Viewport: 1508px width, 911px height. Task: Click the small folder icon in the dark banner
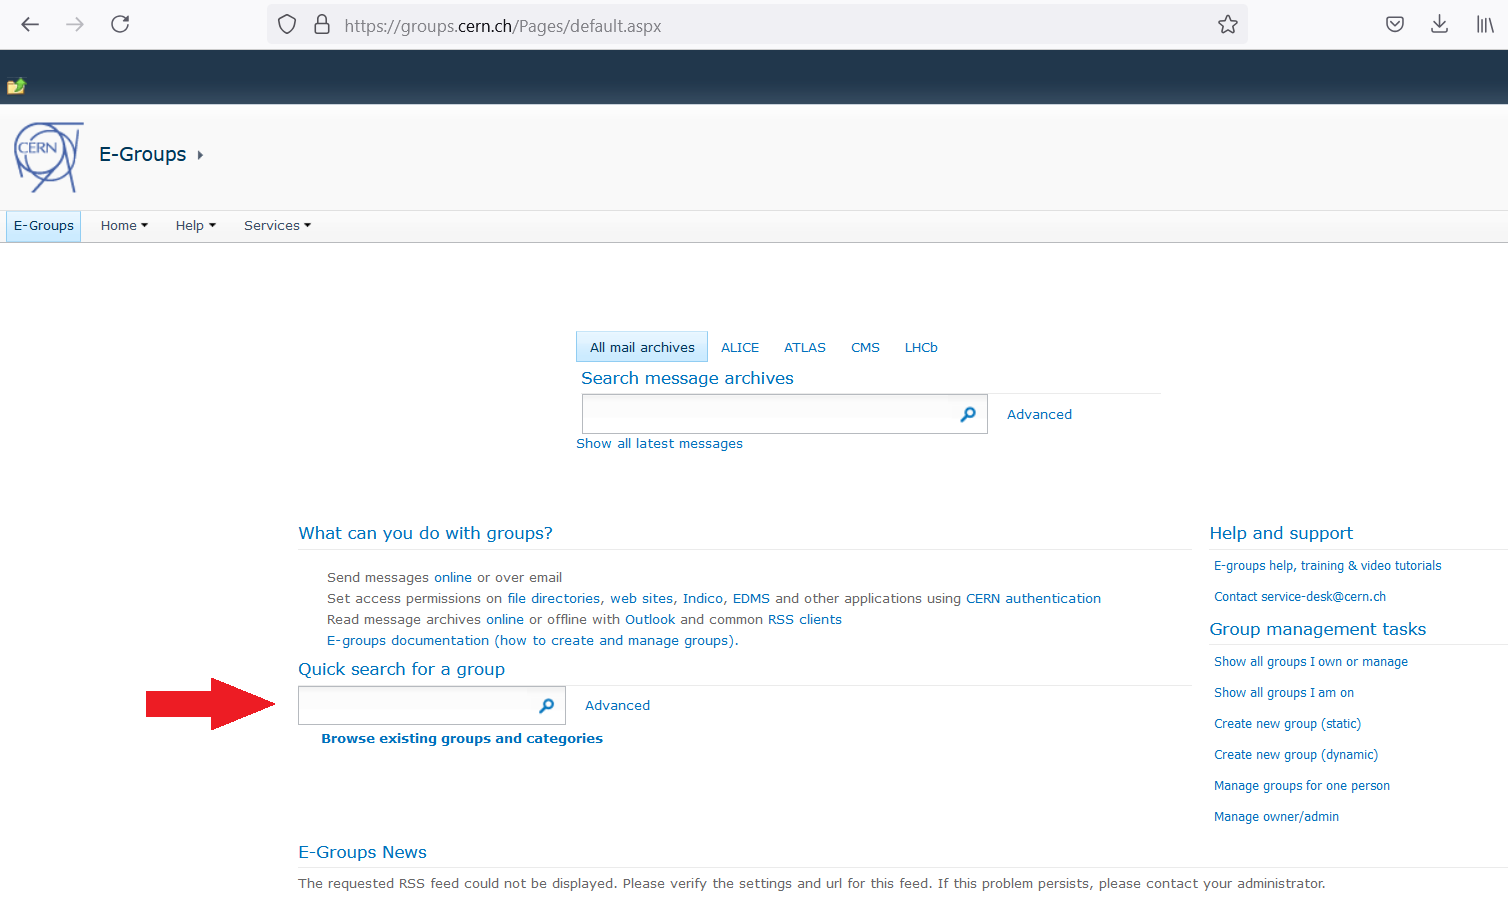click(x=16, y=86)
